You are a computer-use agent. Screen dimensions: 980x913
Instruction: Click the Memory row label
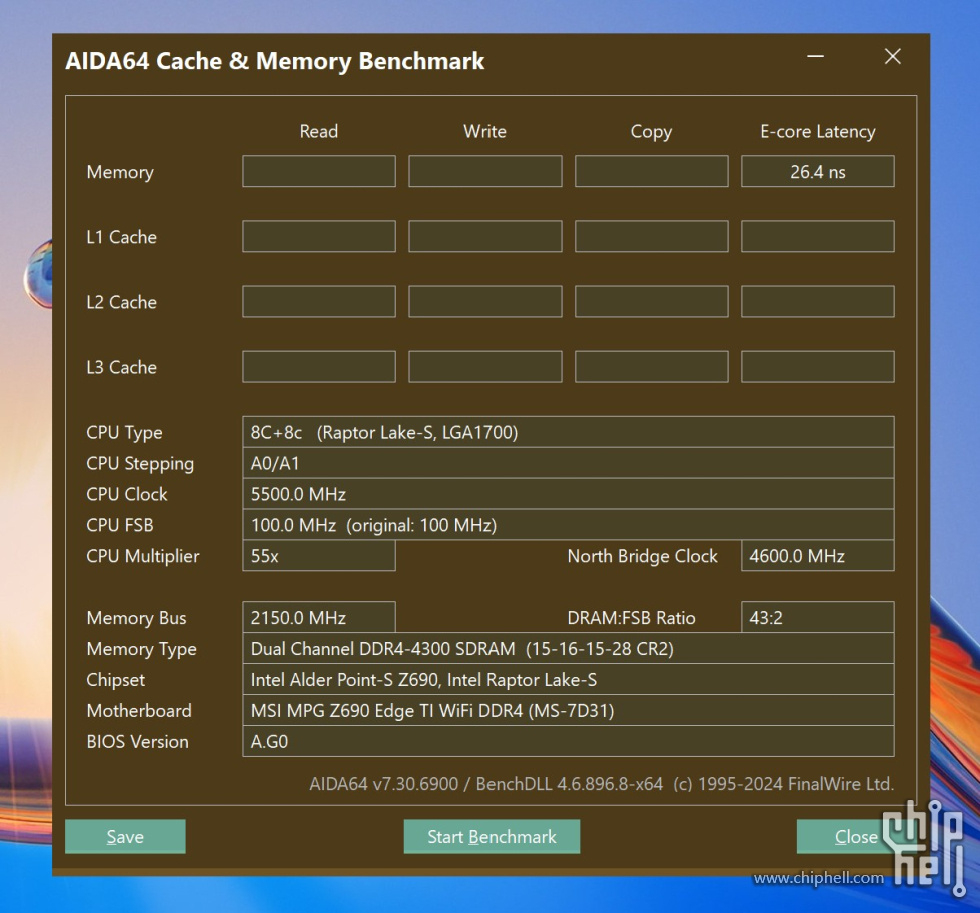tap(120, 172)
